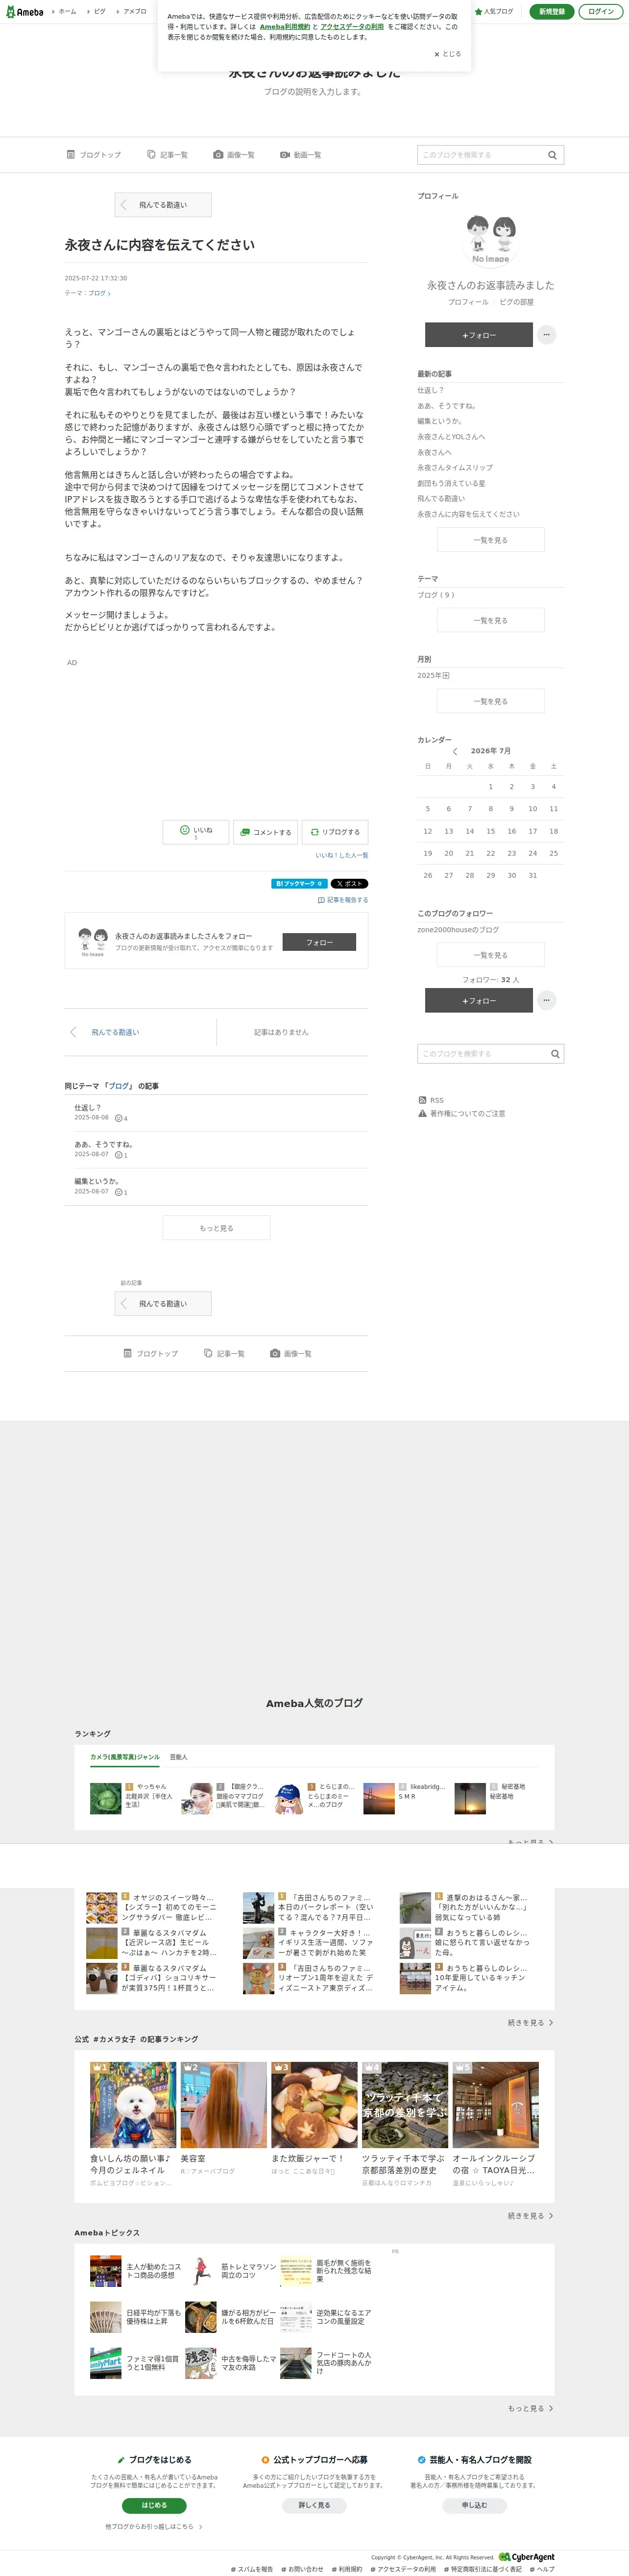The image size is (629, 2576).
Task: Select the カメラ(風景写真)ジャンル ranking tab
Action: (x=125, y=1757)
